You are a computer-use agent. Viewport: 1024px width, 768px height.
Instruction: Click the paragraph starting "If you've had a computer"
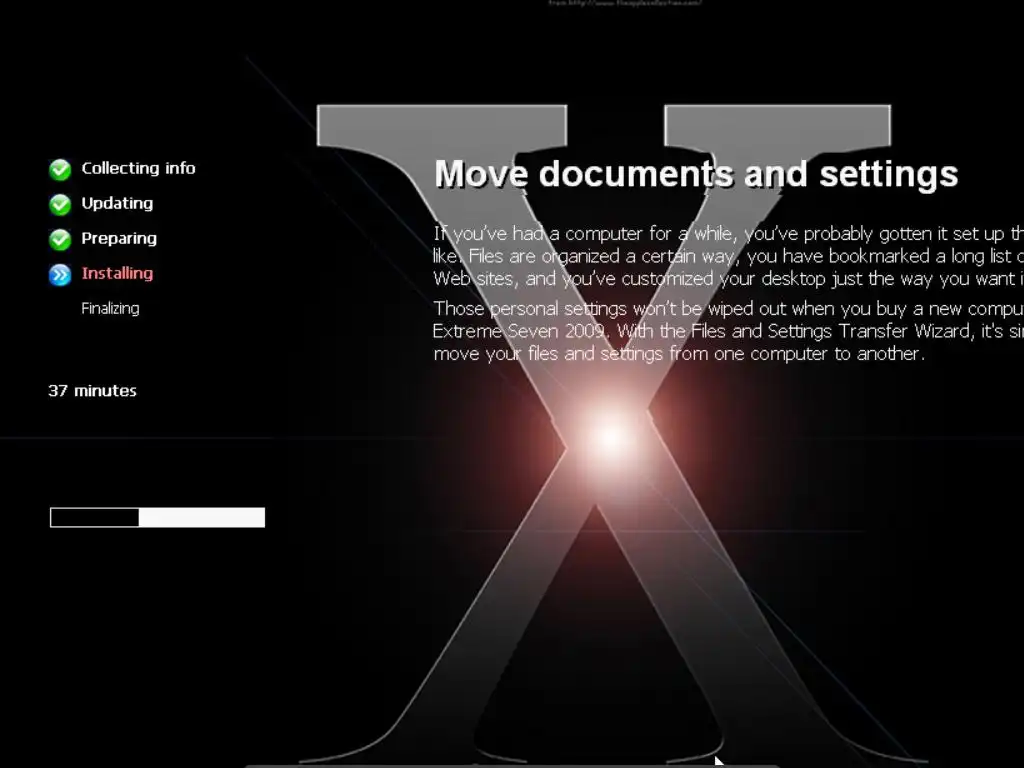click(x=728, y=256)
